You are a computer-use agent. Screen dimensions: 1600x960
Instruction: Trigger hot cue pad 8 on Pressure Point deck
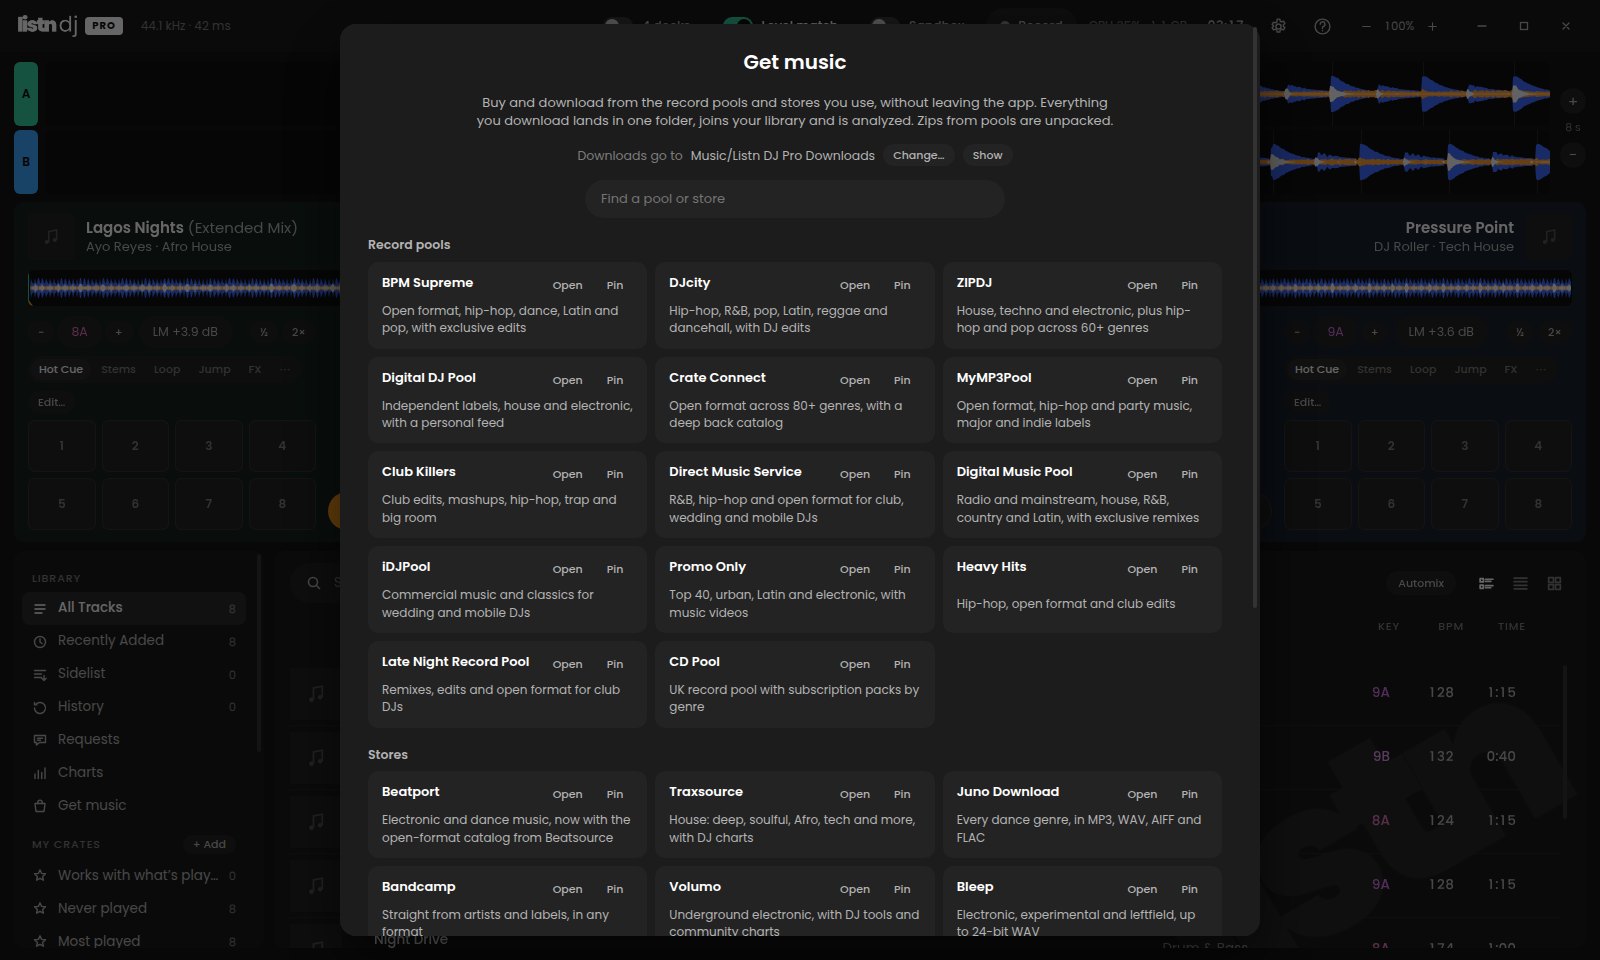point(1538,504)
